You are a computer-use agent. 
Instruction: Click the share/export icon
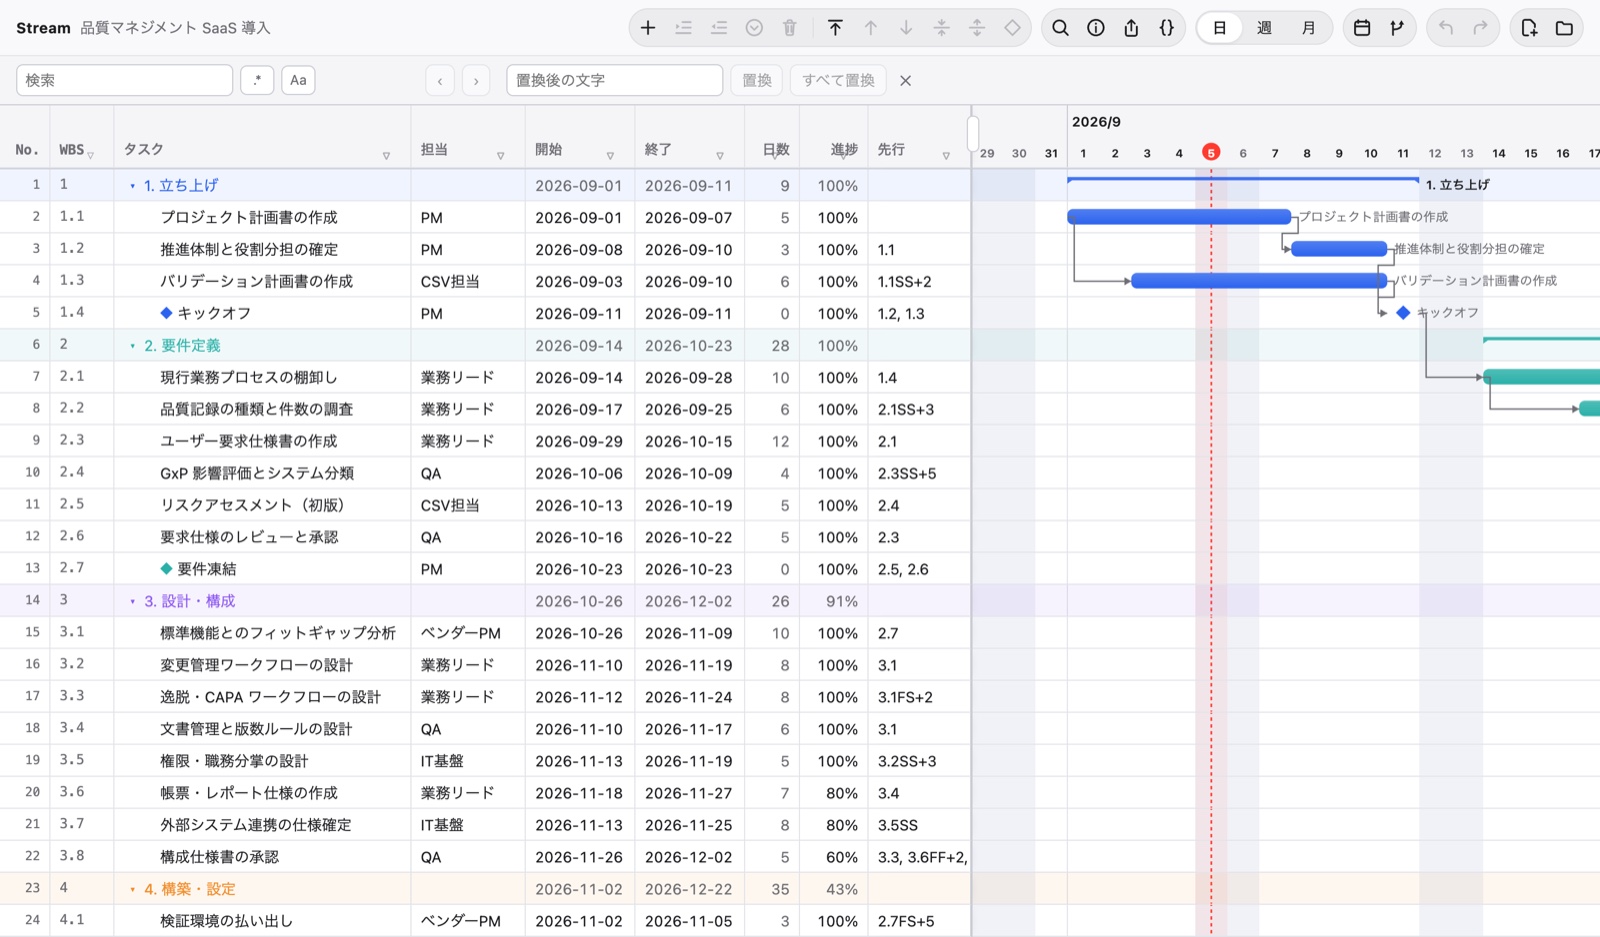(1131, 28)
